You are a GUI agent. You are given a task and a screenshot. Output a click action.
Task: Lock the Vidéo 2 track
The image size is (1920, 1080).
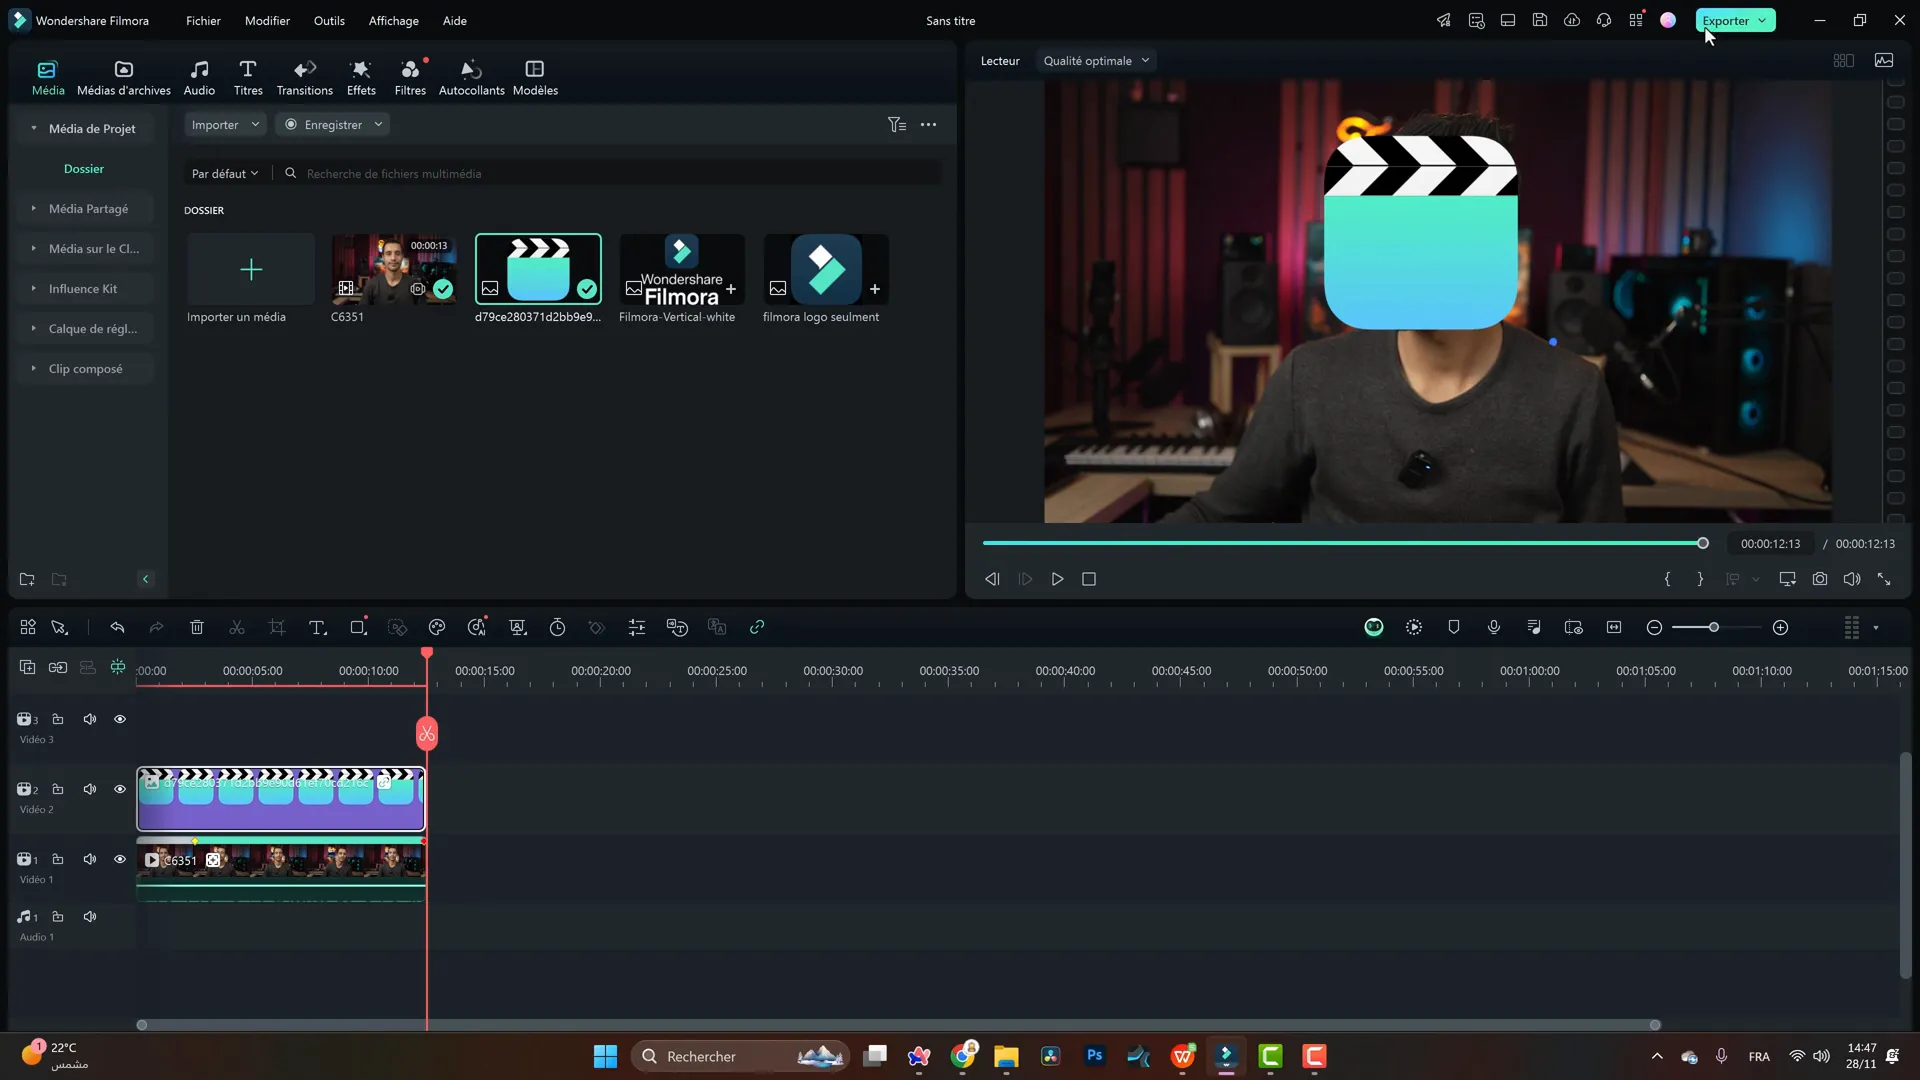[x=58, y=789]
